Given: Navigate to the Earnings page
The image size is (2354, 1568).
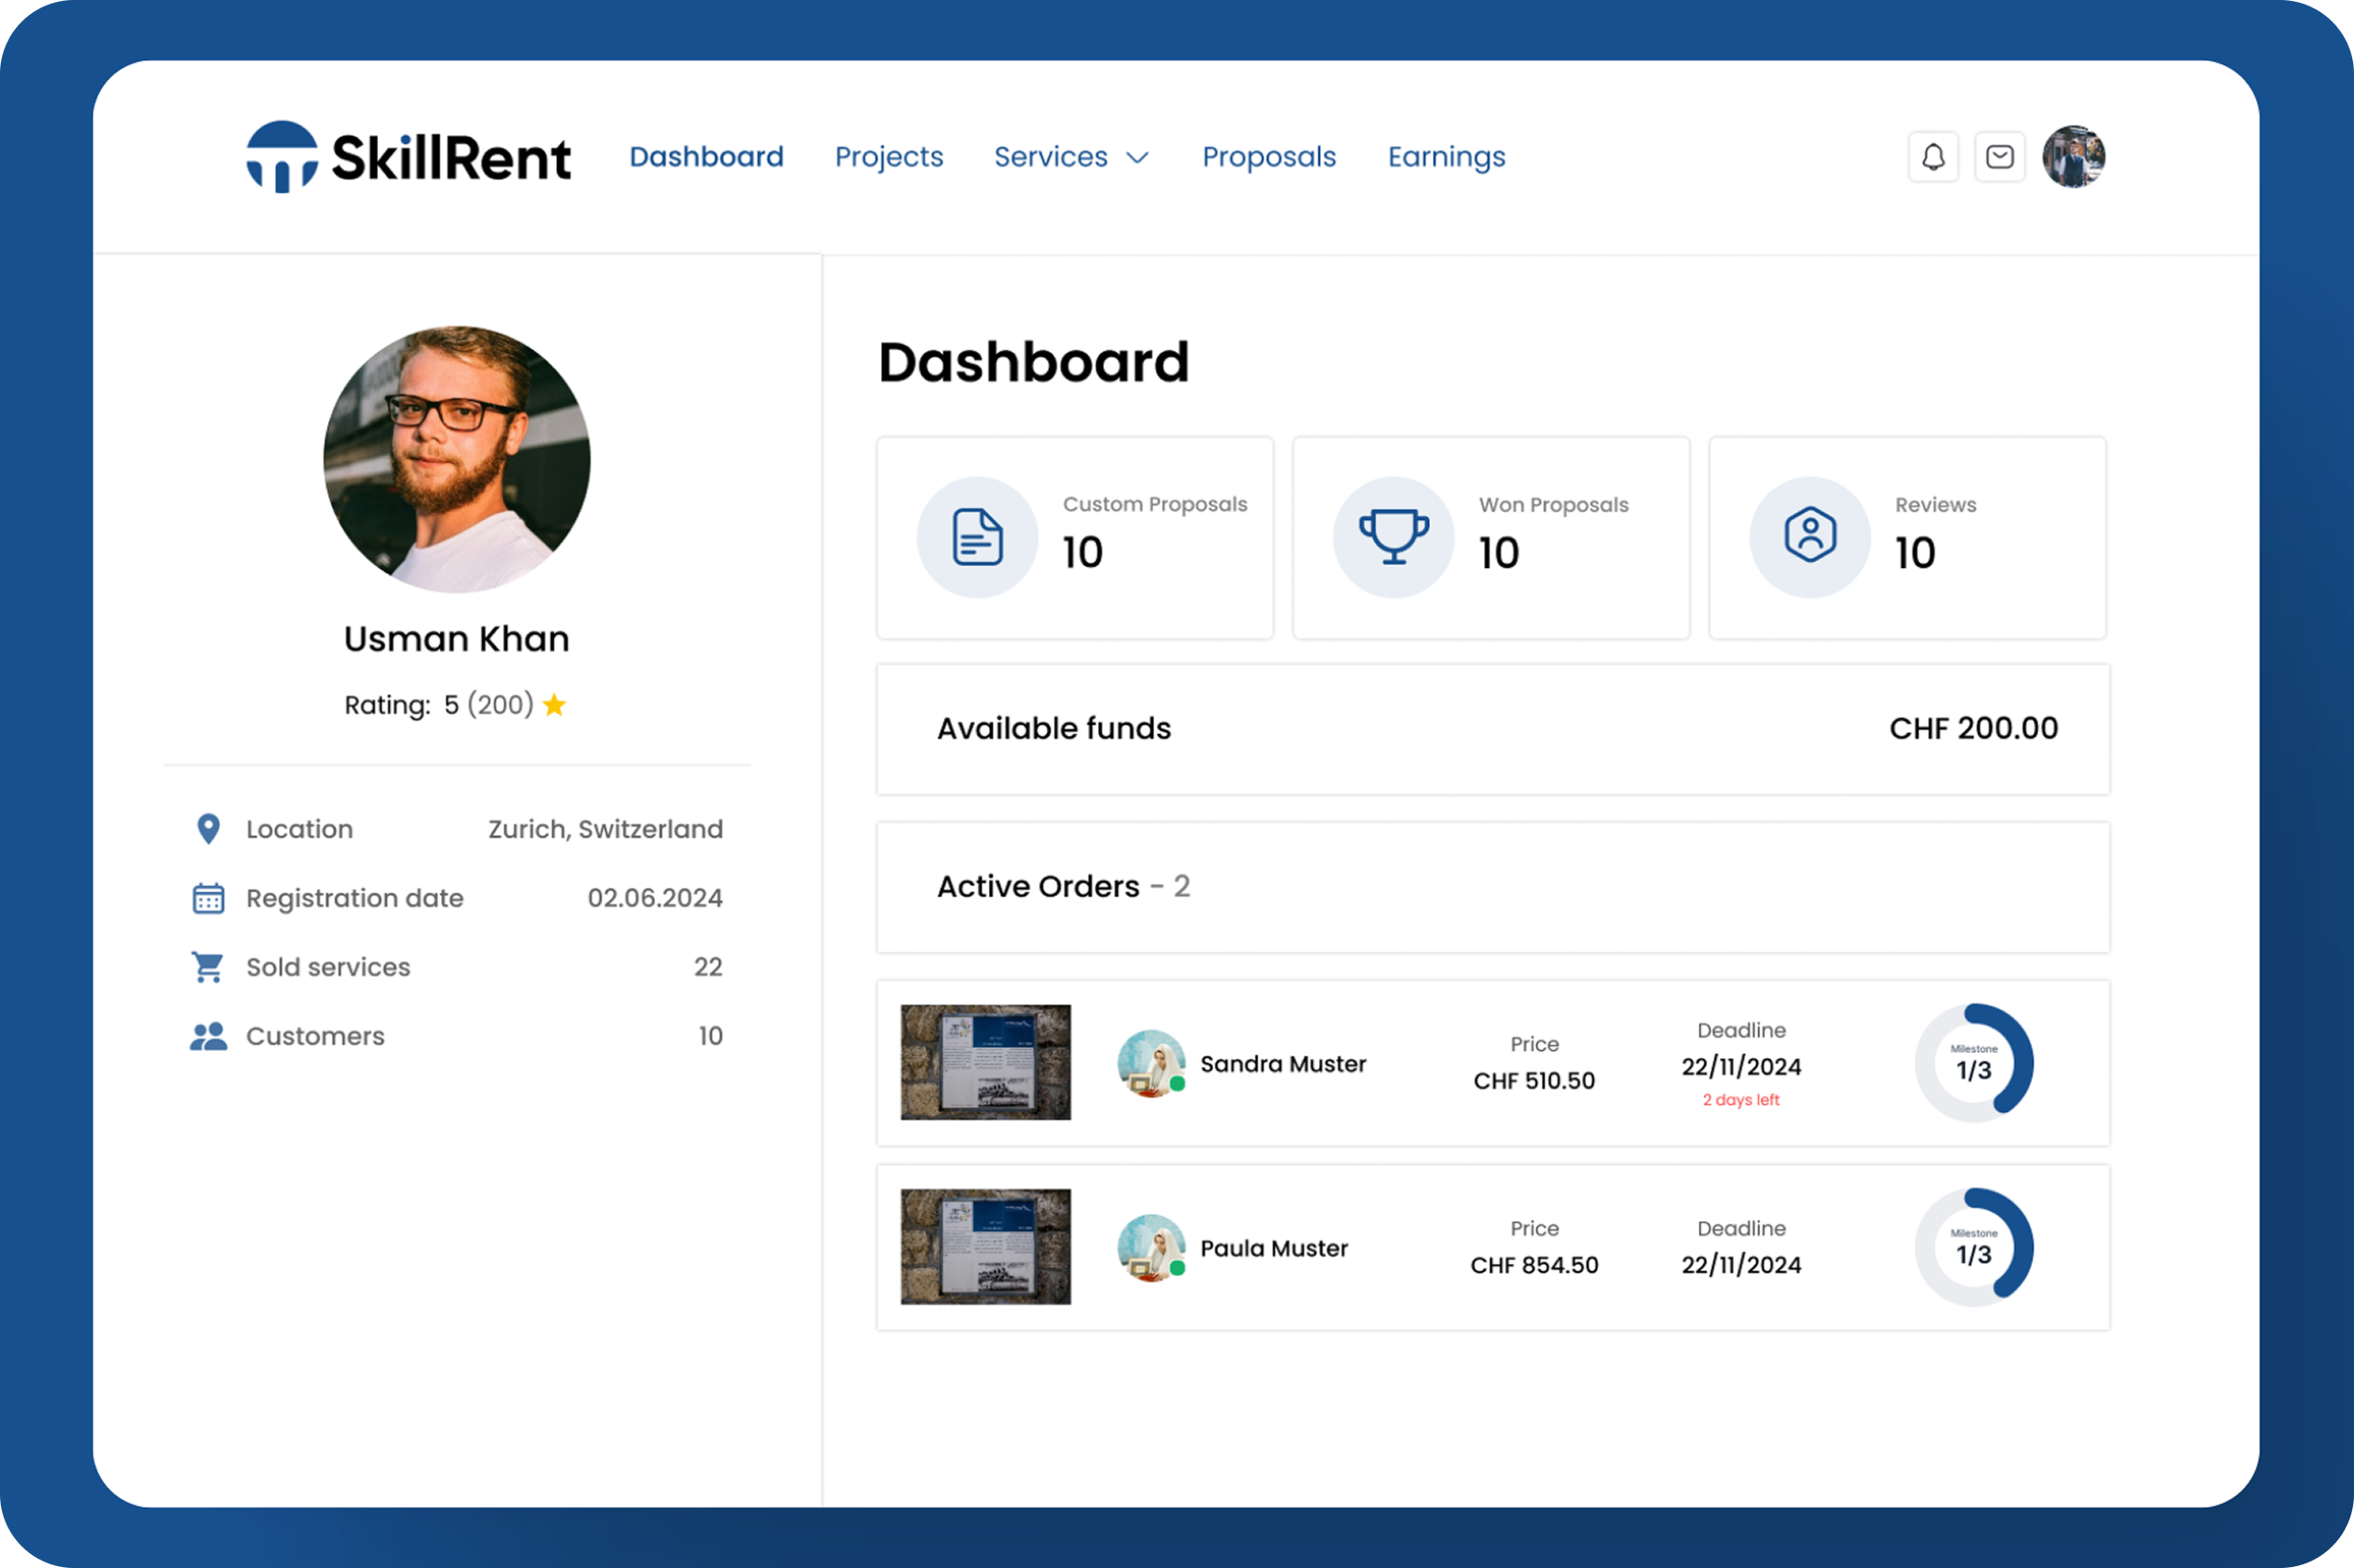Looking at the screenshot, I should 1445,157.
